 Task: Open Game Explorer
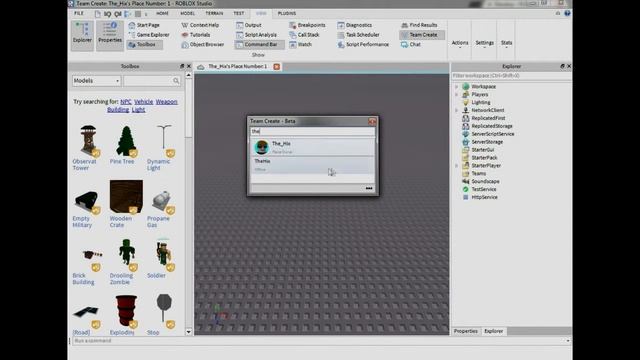click(149, 35)
